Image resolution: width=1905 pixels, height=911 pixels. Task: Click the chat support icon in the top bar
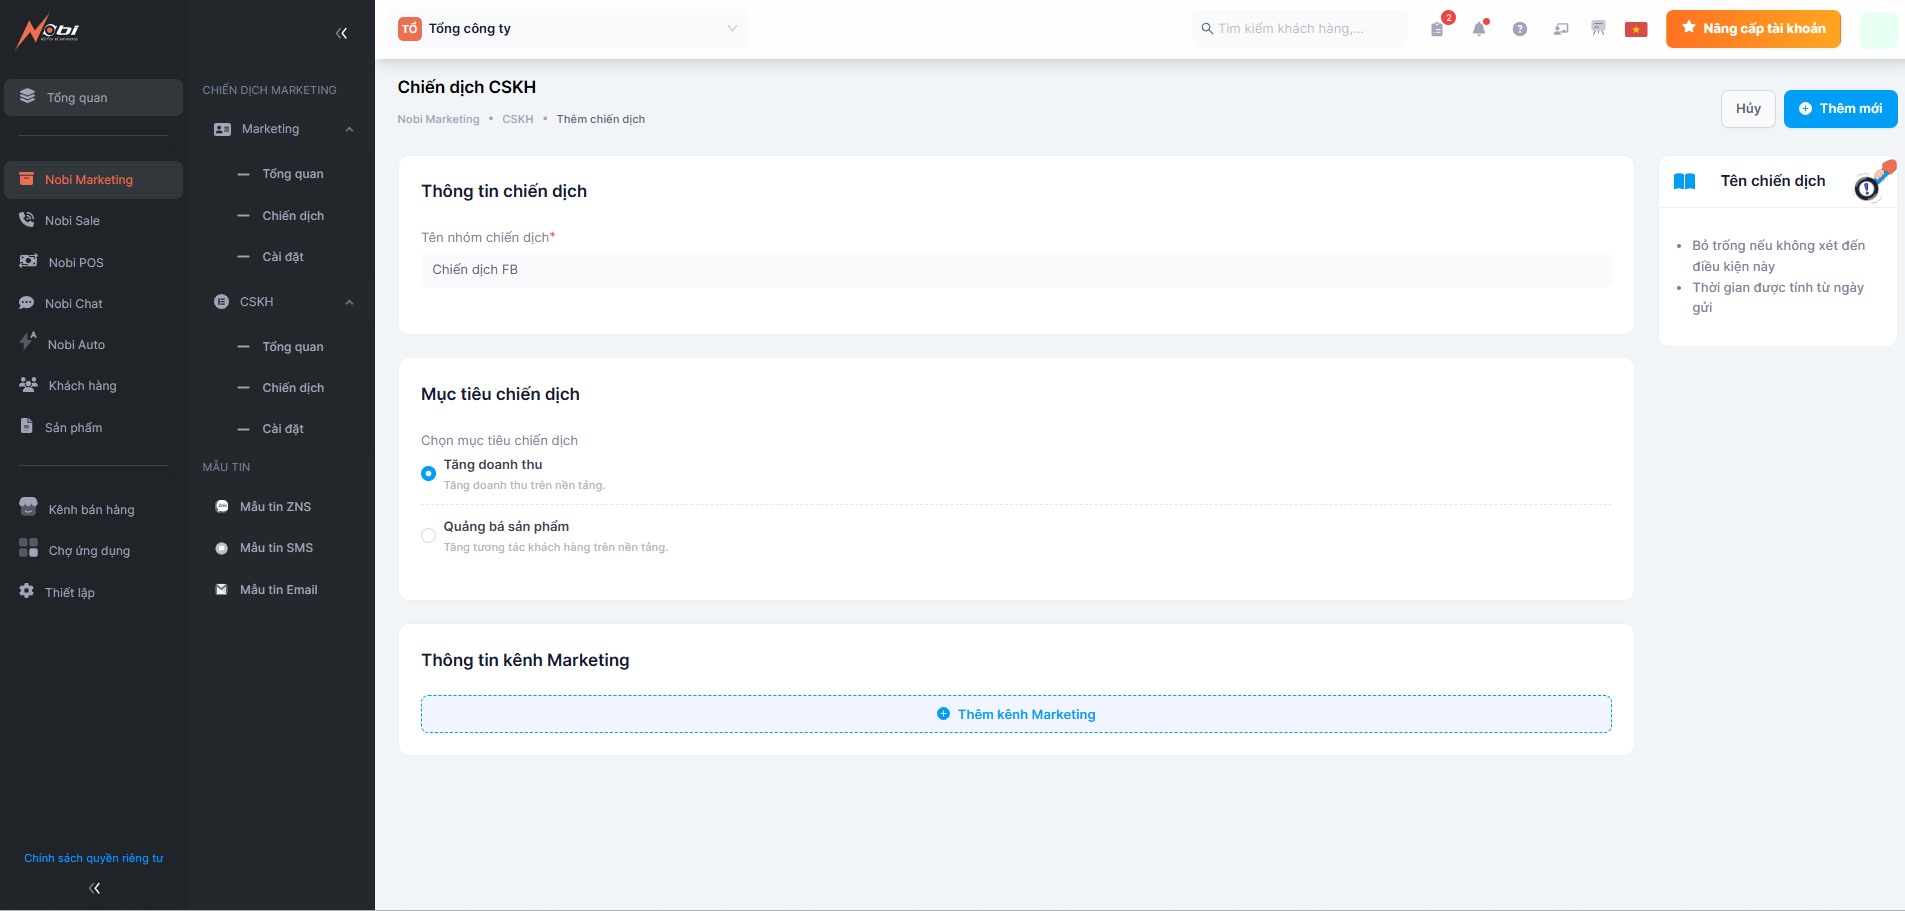[x=1560, y=29]
